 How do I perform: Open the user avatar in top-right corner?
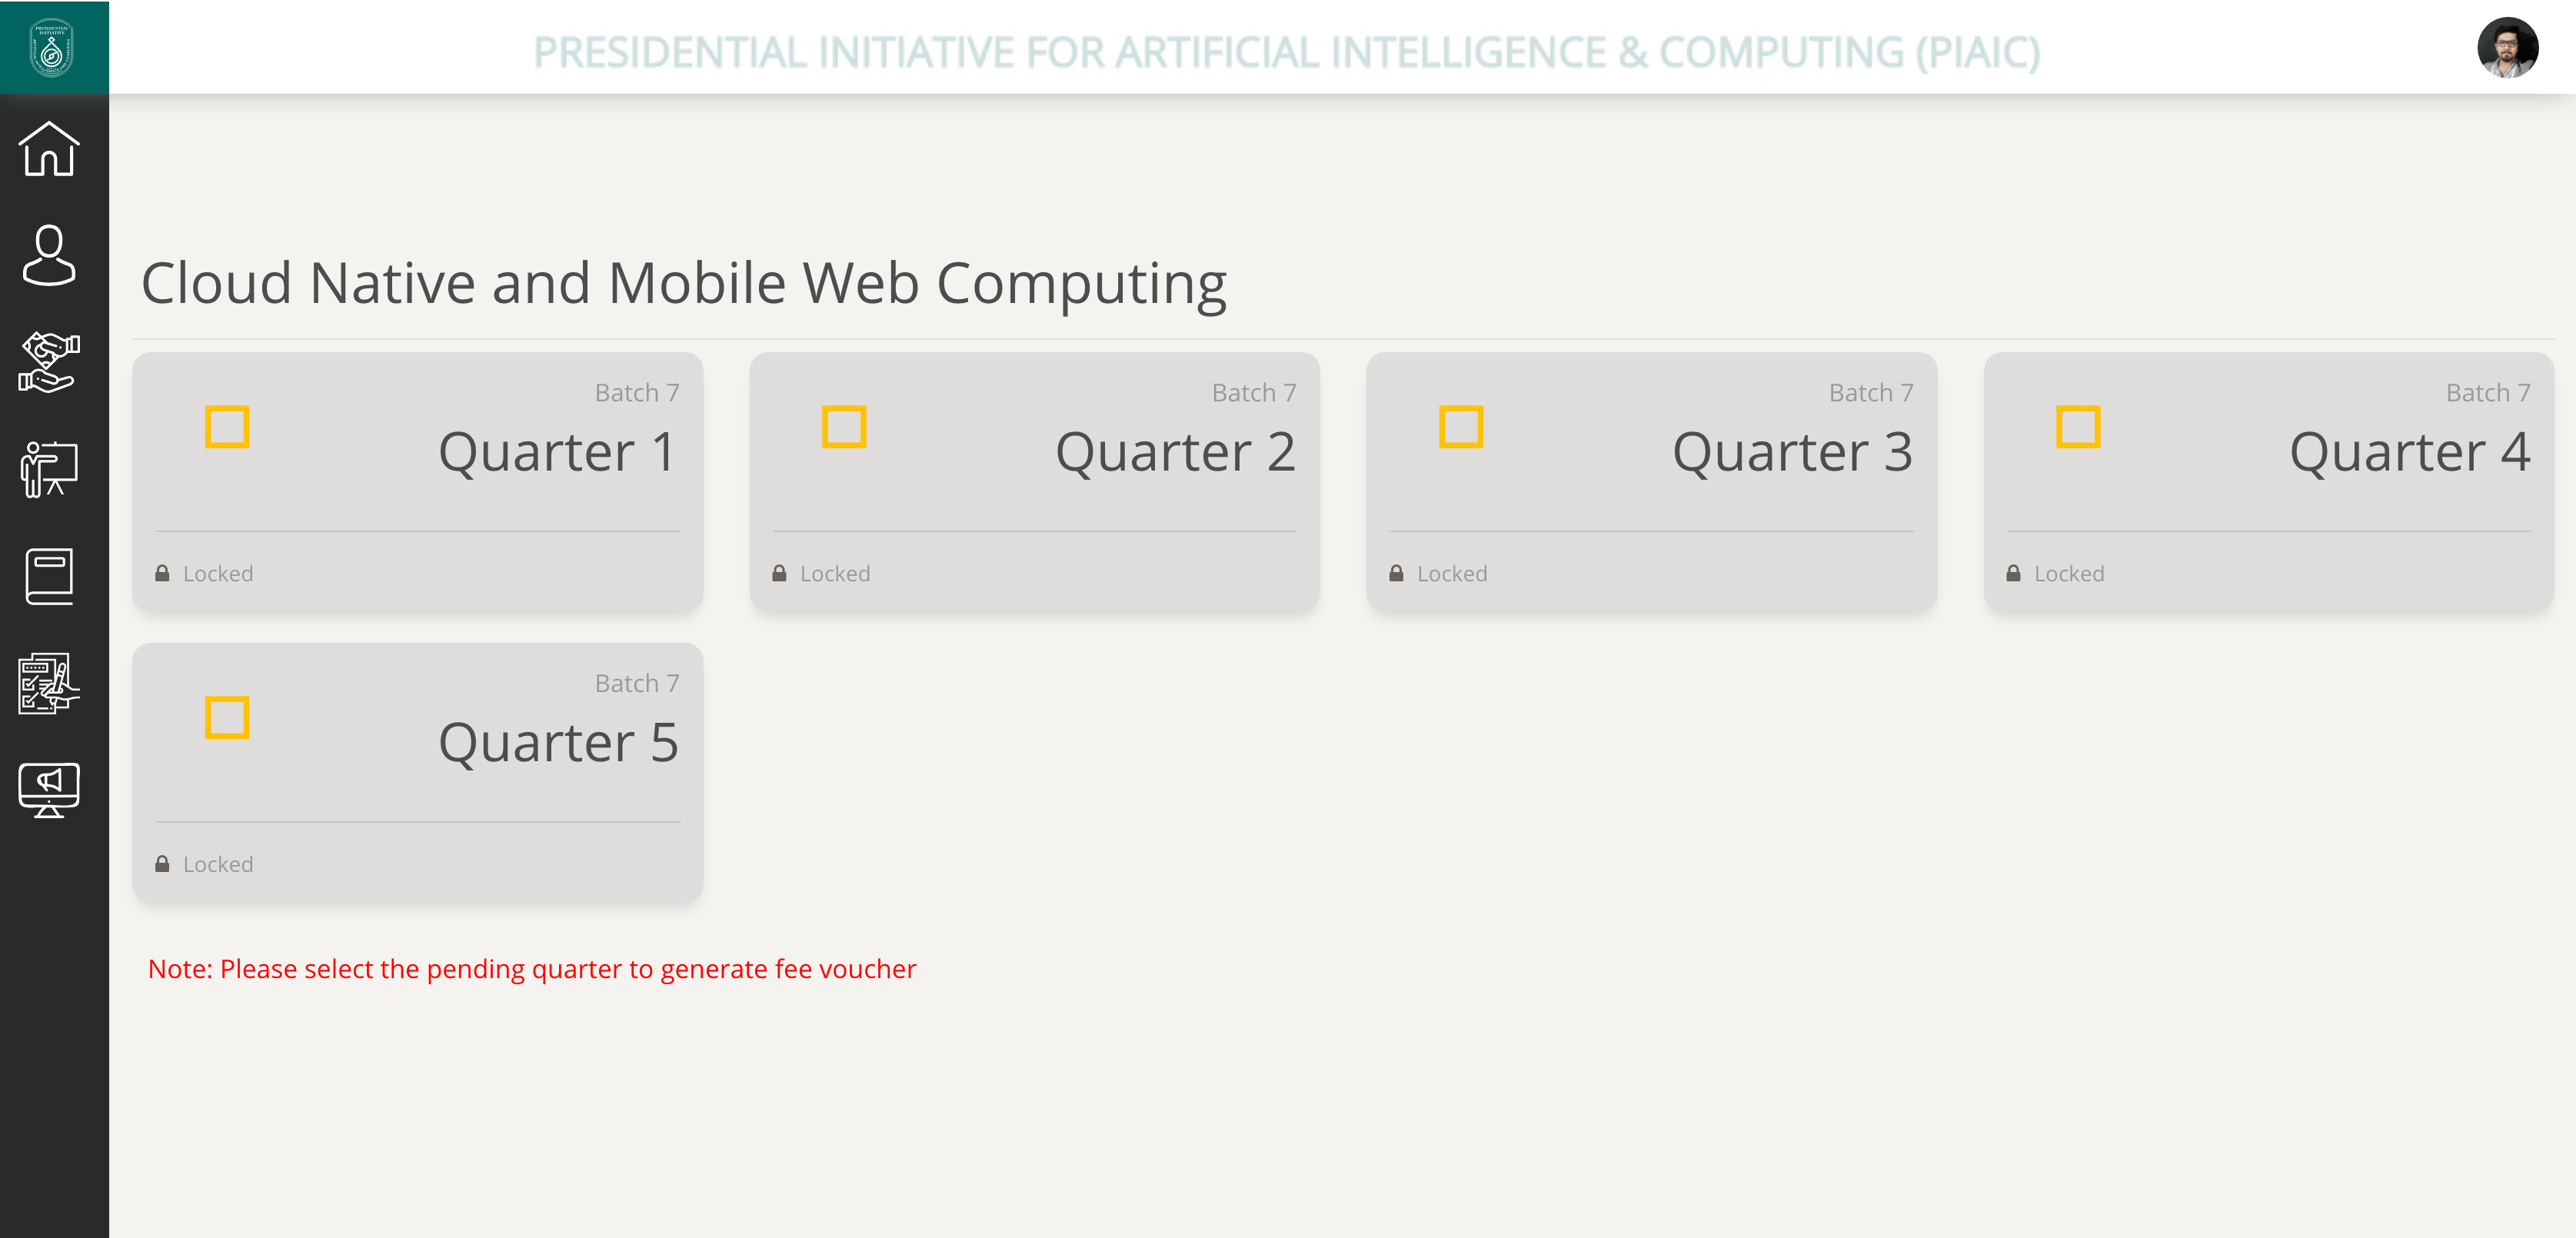tap(2506, 48)
